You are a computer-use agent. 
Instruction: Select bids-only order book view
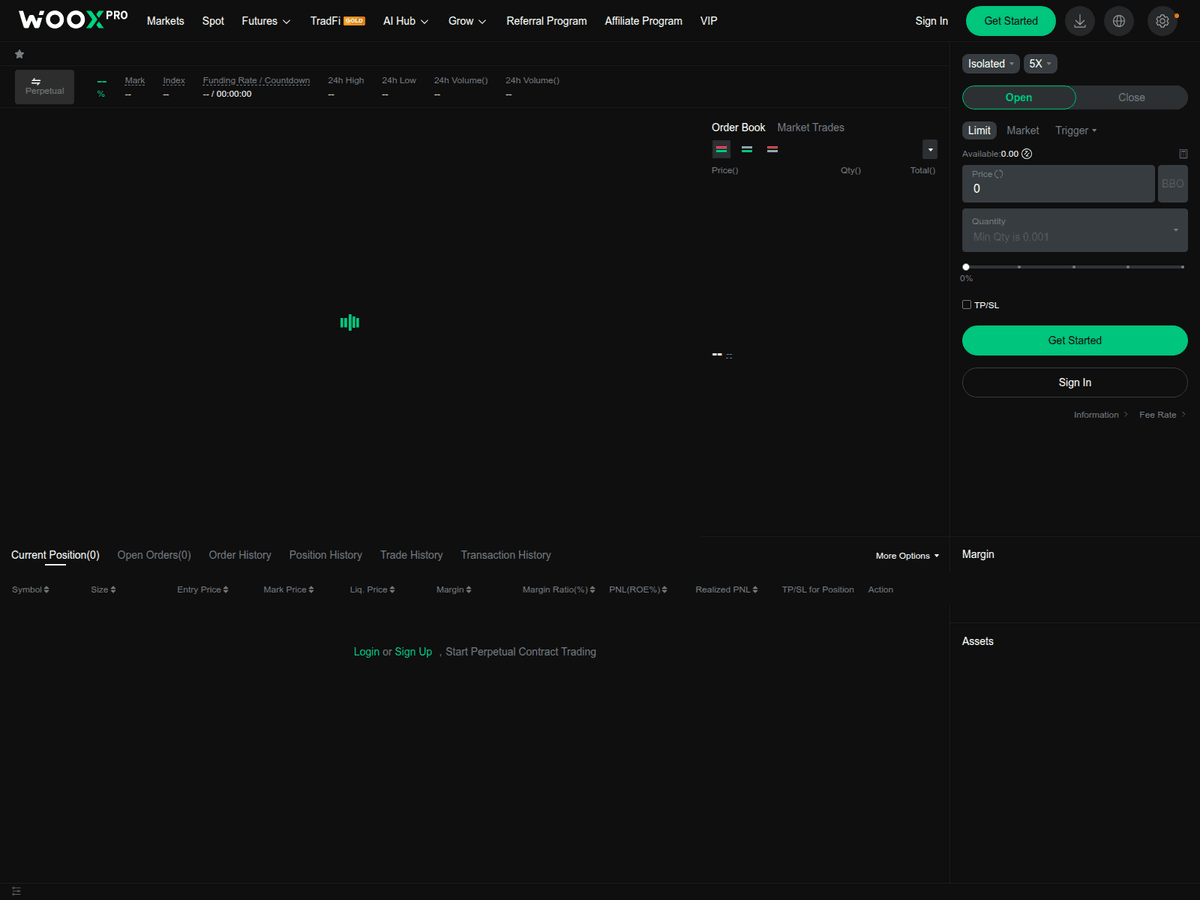coord(747,149)
